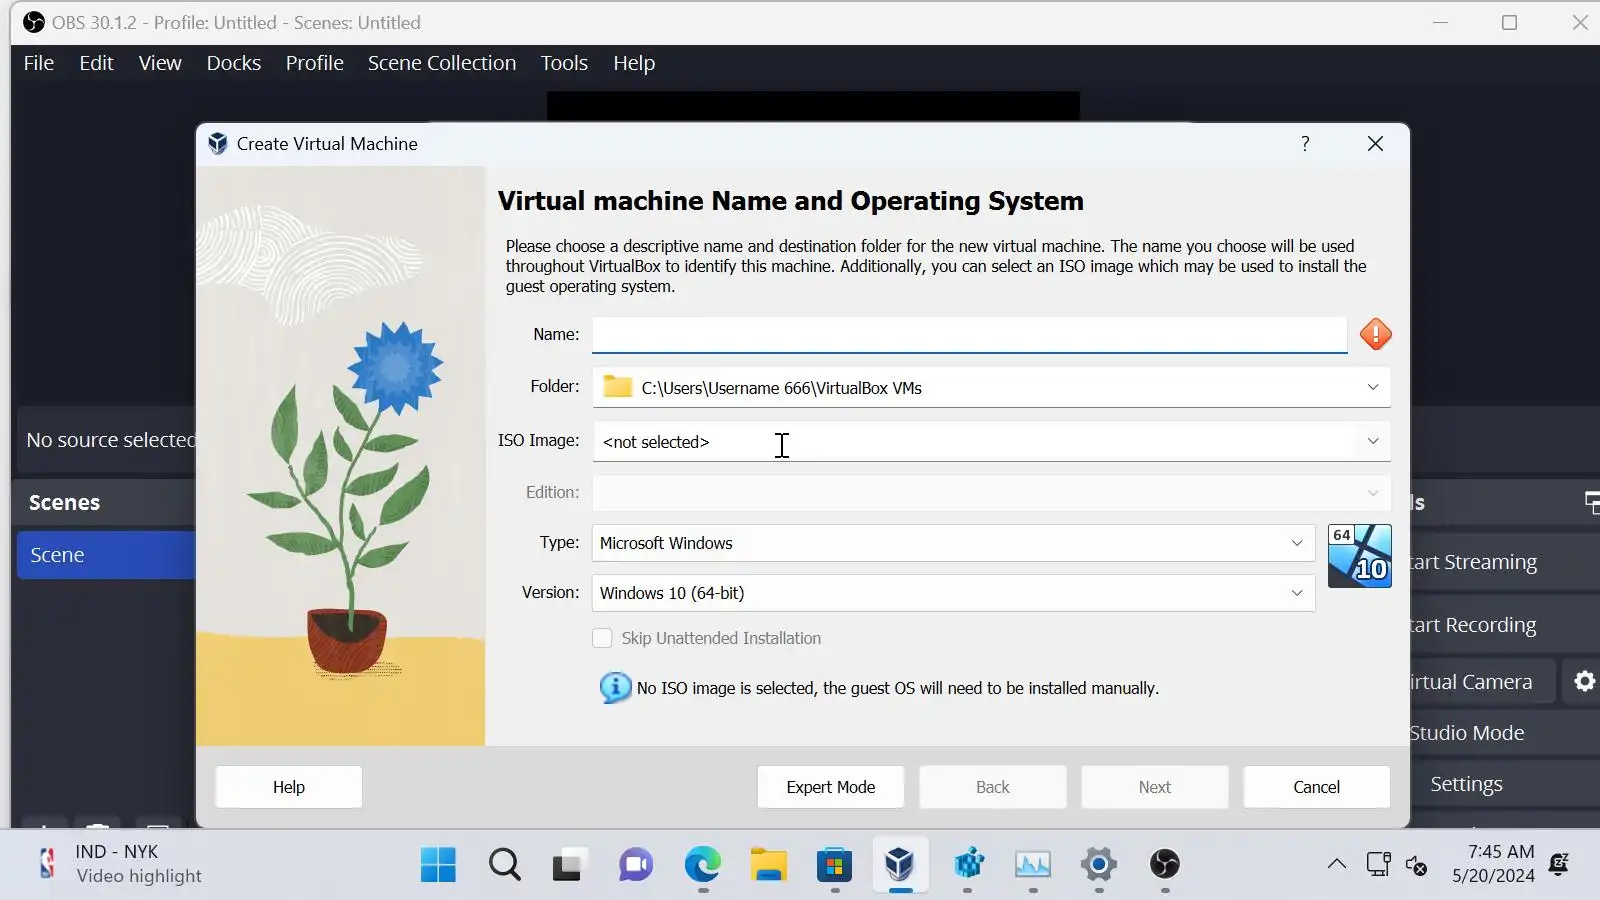Viewport: 1600px width, 900px height.
Task: Click the OBS logo in title bar
Action: (34, 22)
